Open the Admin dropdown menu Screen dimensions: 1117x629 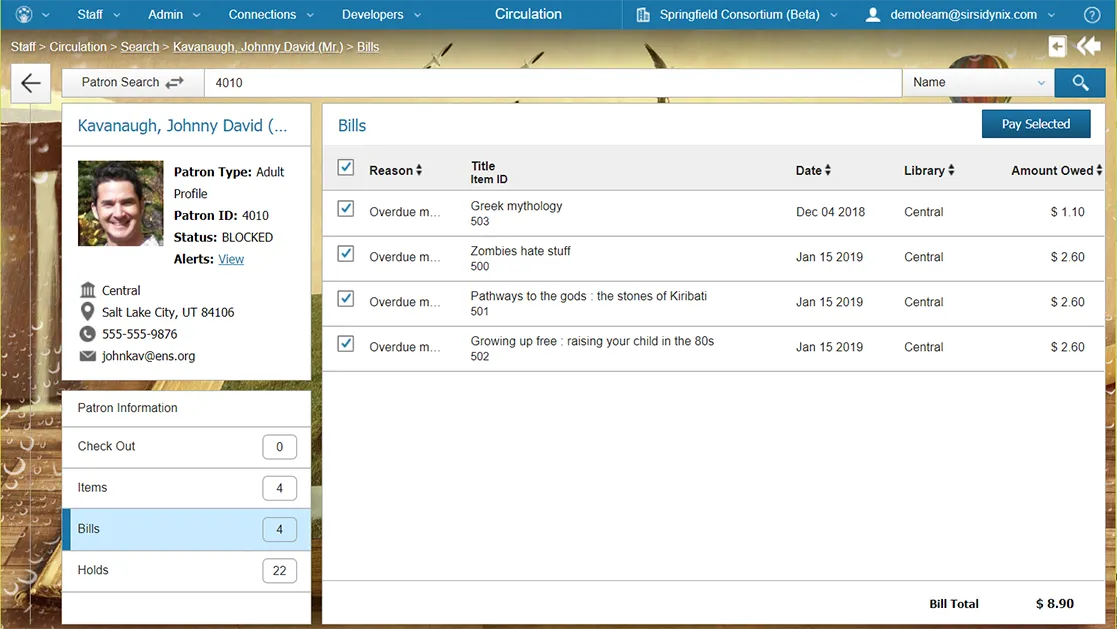174,14
